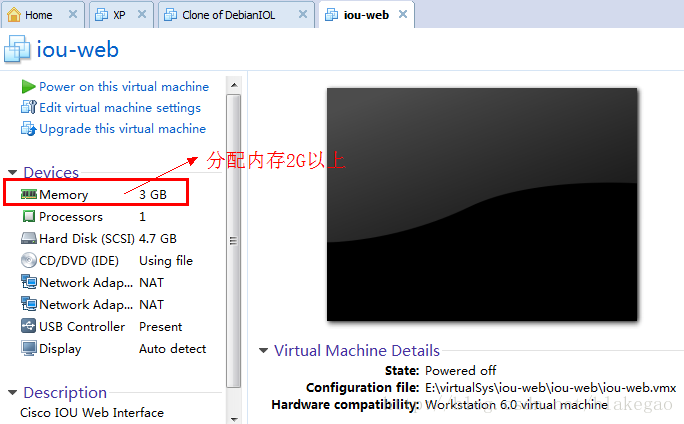Image resolution: width=684 pixels, height=424 pixels.
Task: Click the Display monitor icon
Action: (x=29, y=348)
